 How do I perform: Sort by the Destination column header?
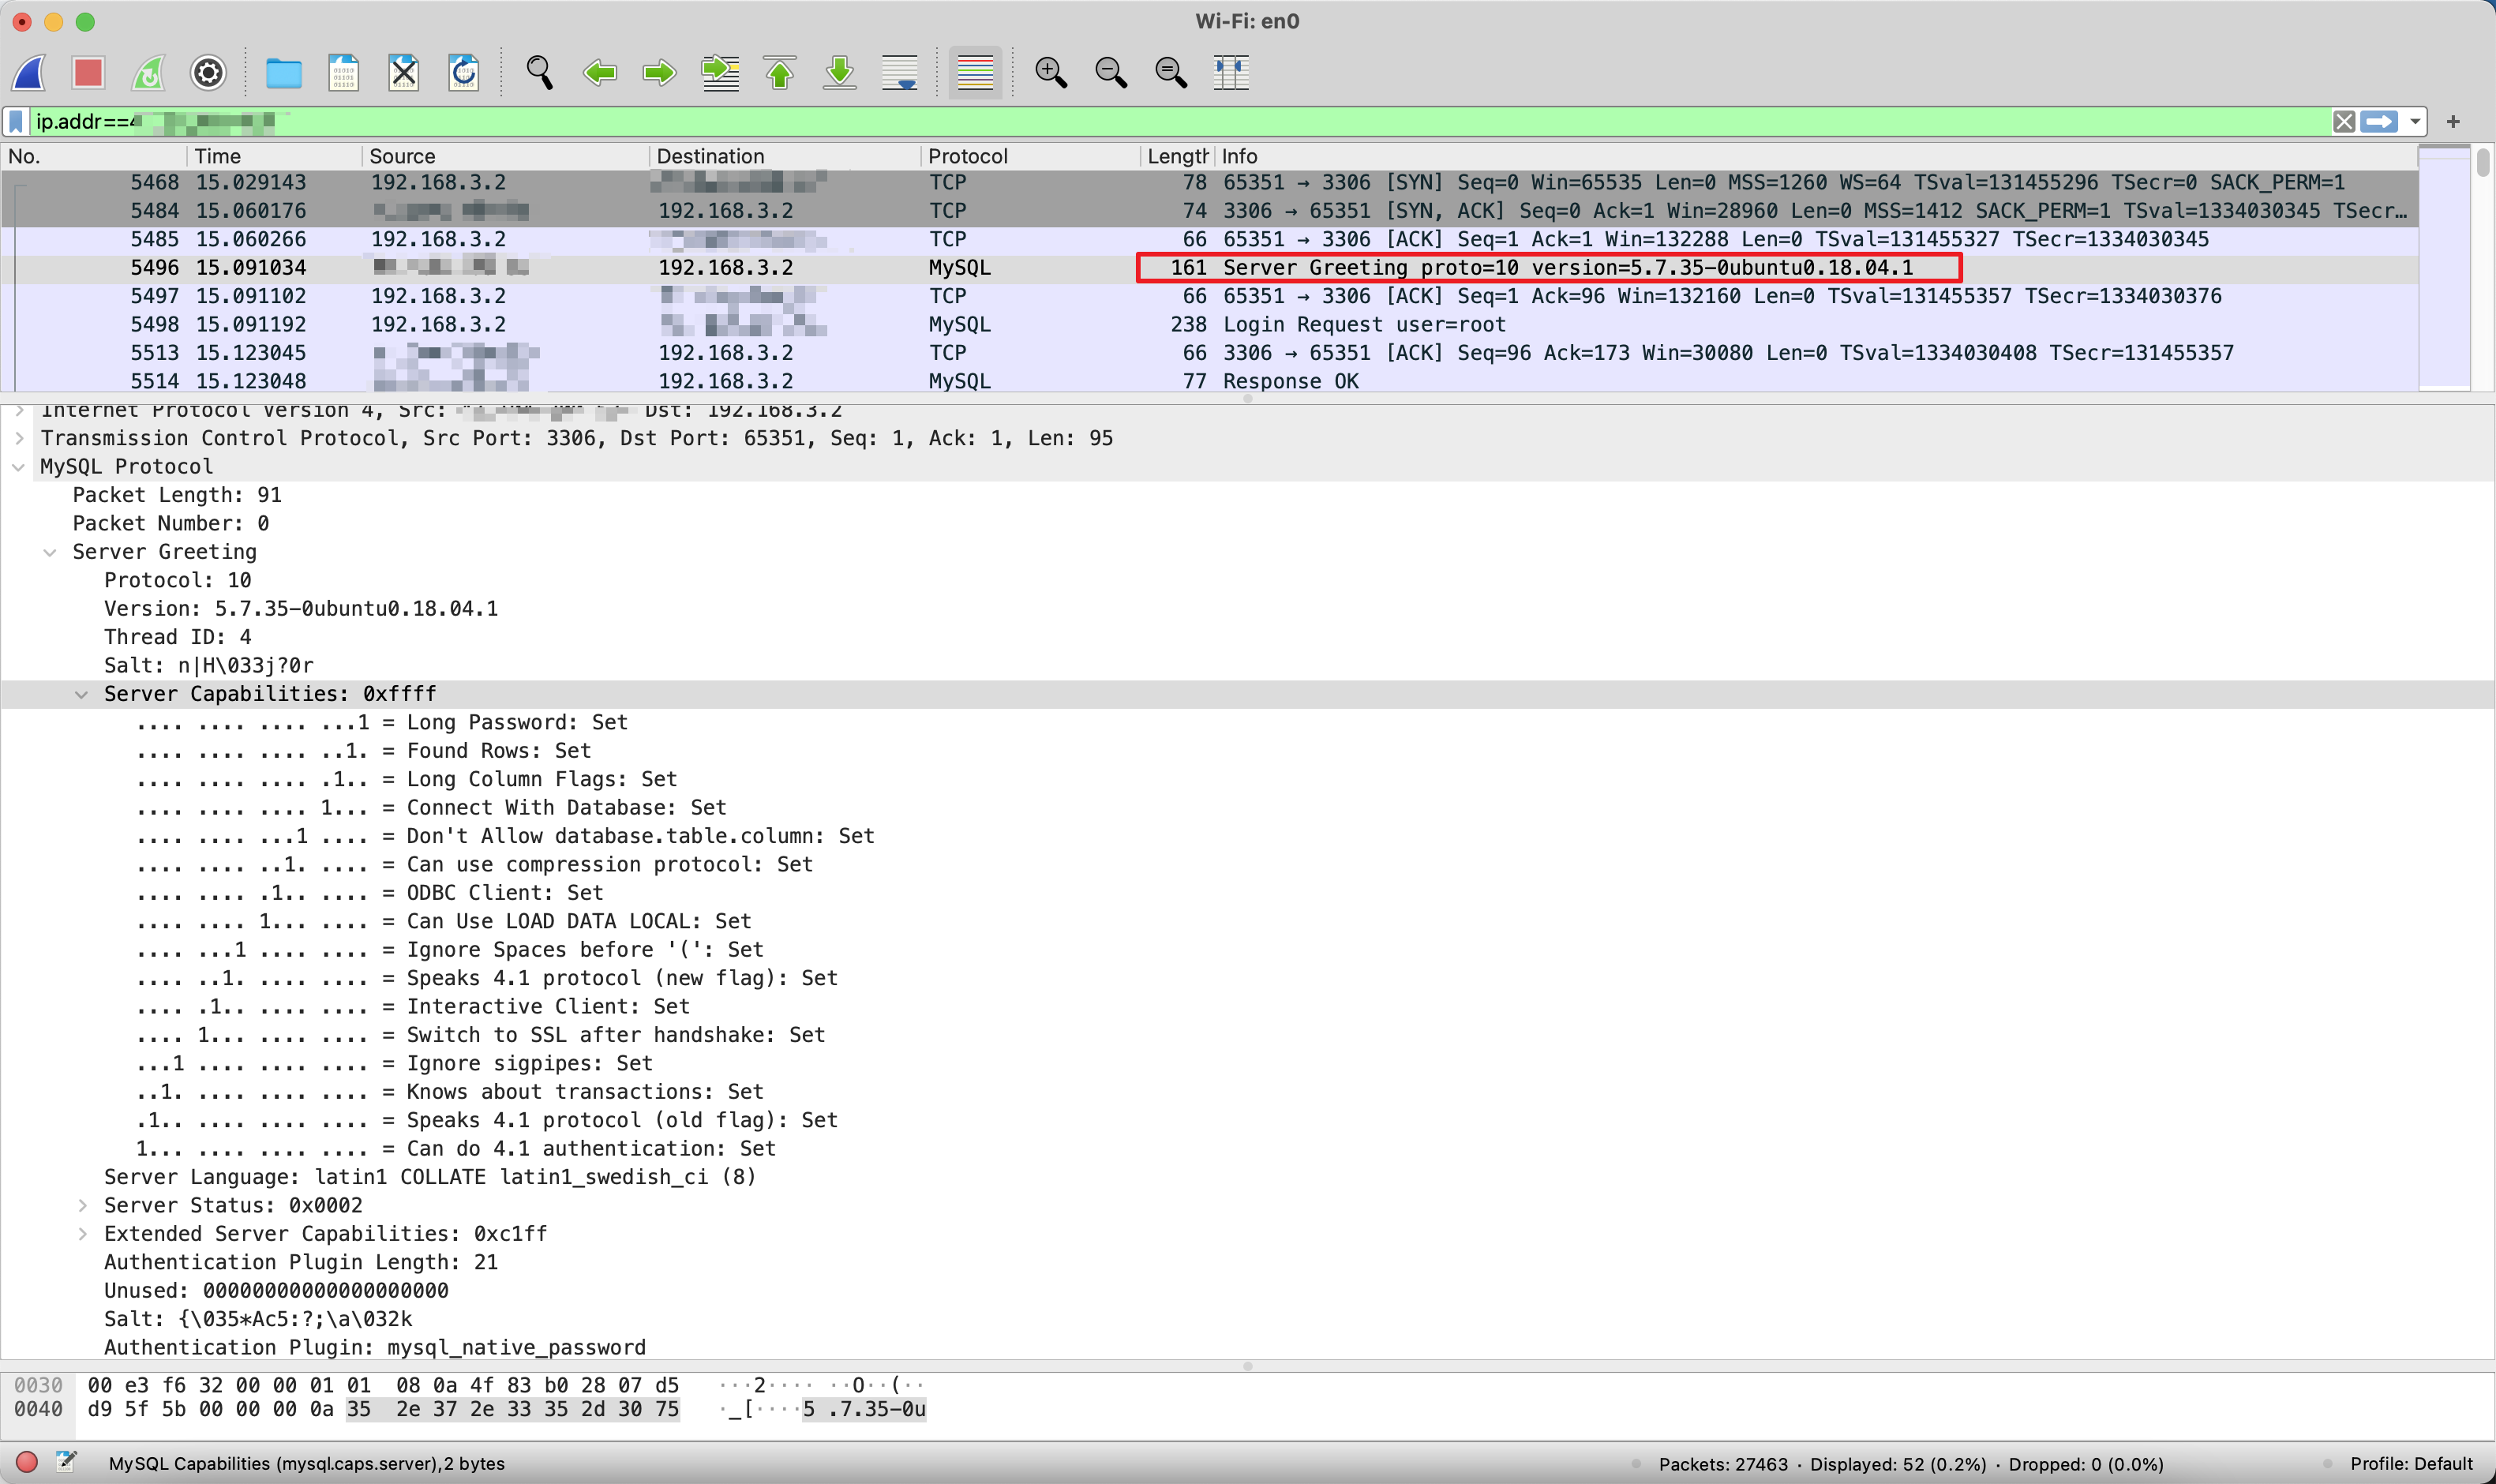click(785, 156)
